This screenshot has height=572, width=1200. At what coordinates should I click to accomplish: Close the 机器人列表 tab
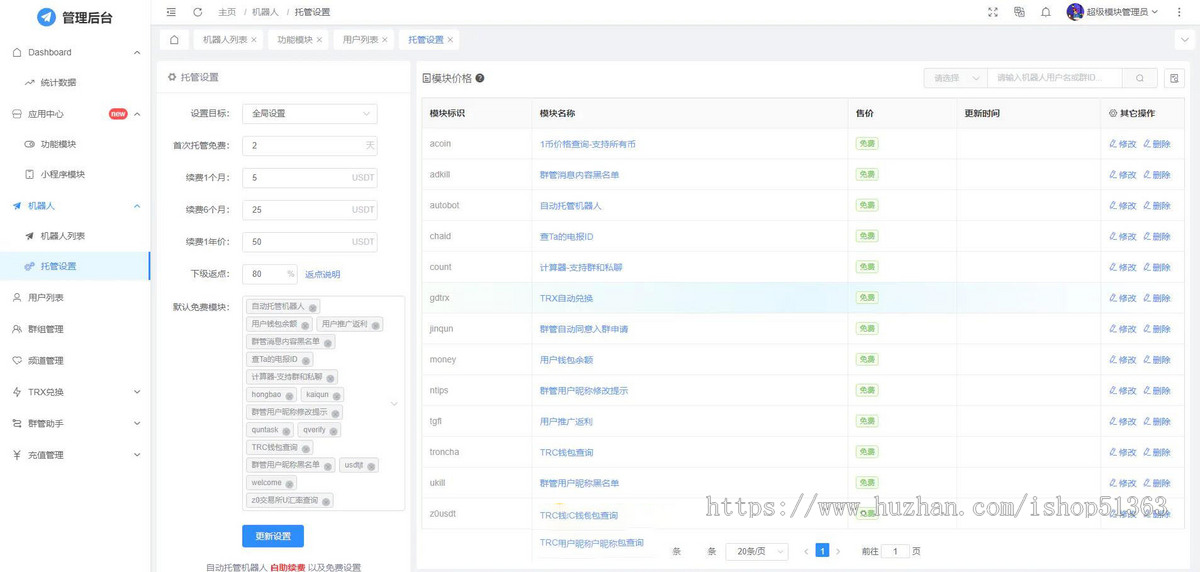pyautogui.click(x=254, y=40)
